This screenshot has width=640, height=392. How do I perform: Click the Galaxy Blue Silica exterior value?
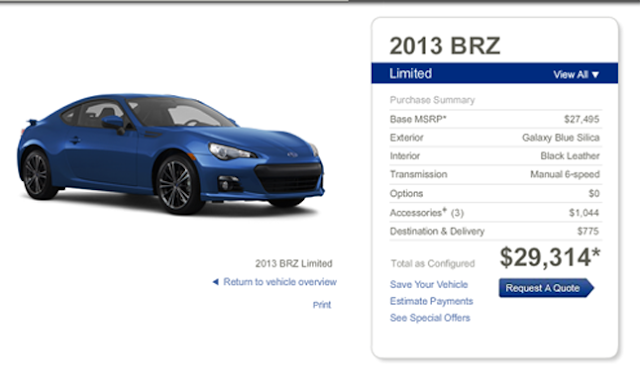coord(561,138)
